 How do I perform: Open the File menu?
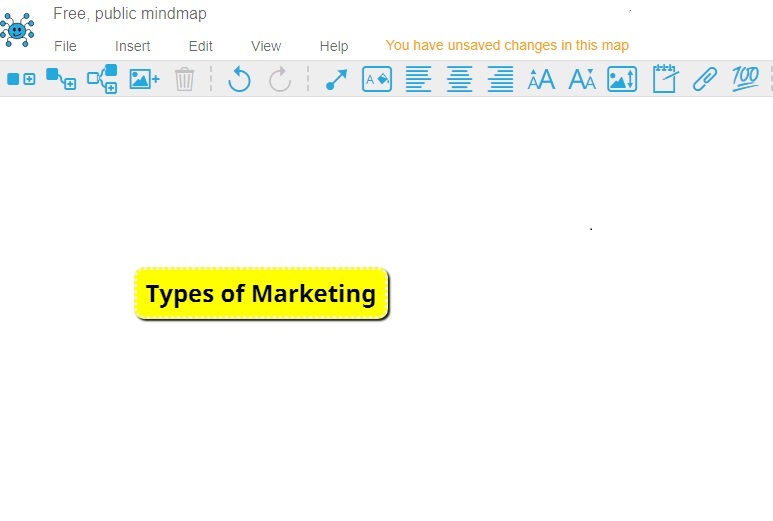point(65,46)
